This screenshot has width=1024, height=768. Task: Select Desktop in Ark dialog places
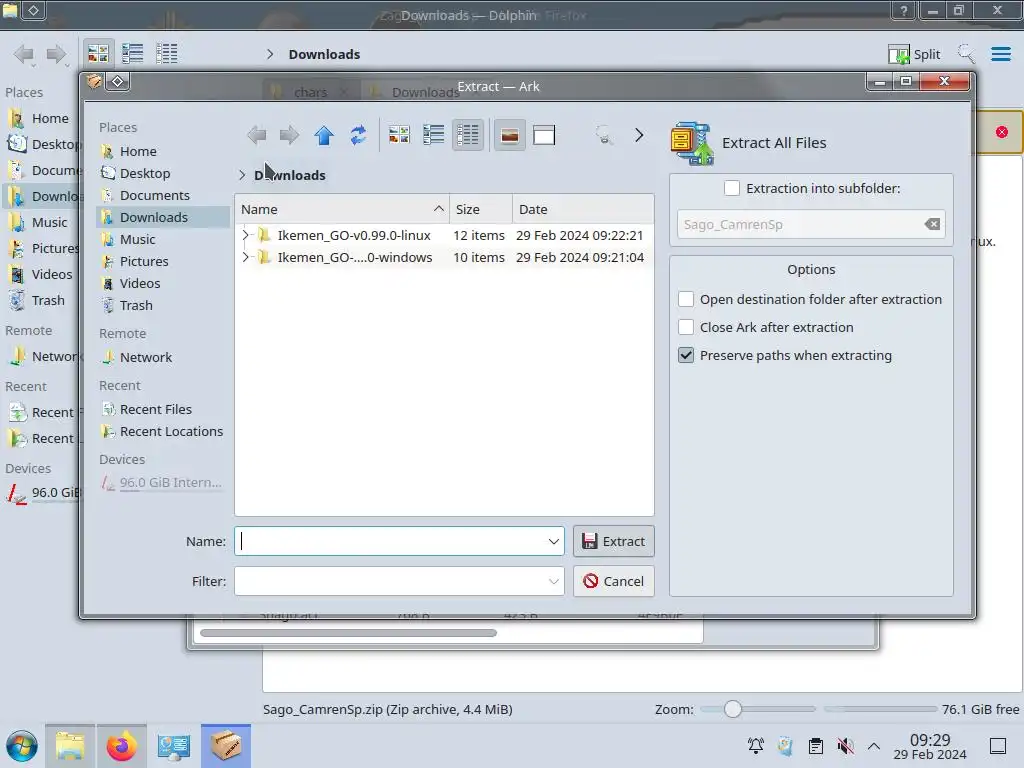[163, 173]
